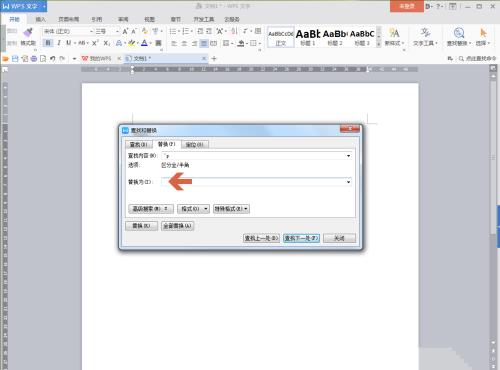This screenshot has width=500, height=370.
Task: Toggle Italic formatting in the ribbon
Action: point(59,43)
